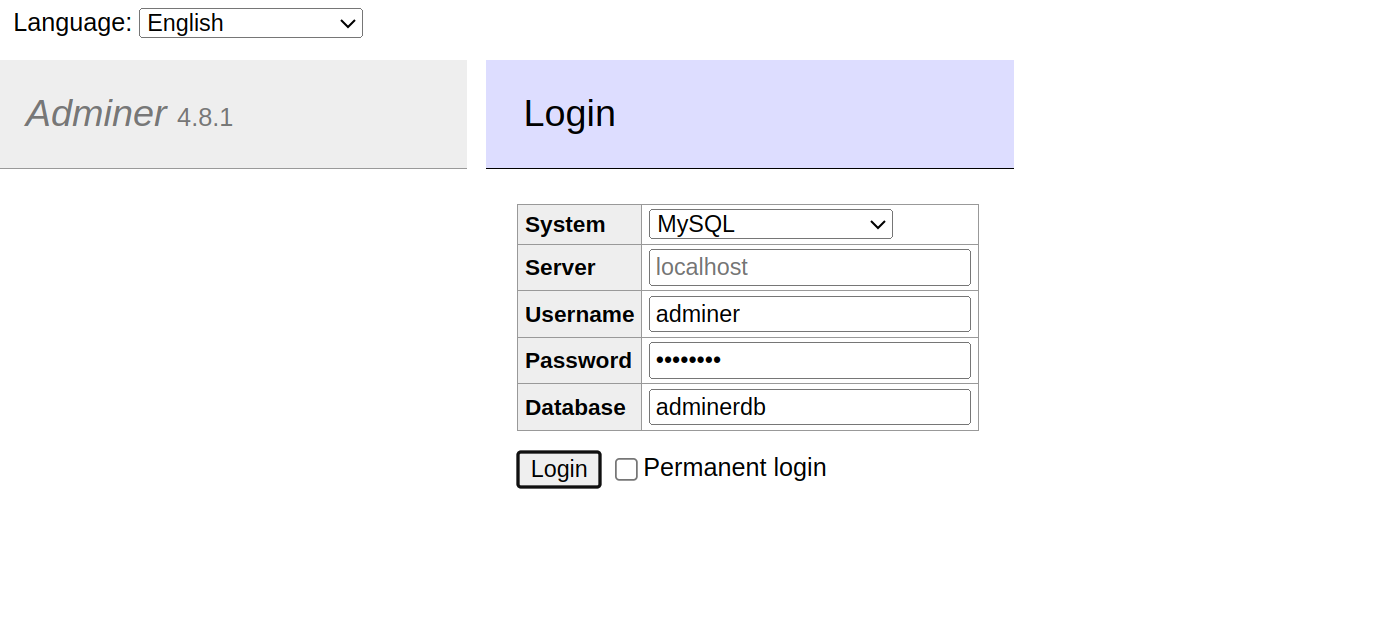Click the 4.8.1 version number
The height and width of the screenshot is (643, 1388).
click(205, 118)
